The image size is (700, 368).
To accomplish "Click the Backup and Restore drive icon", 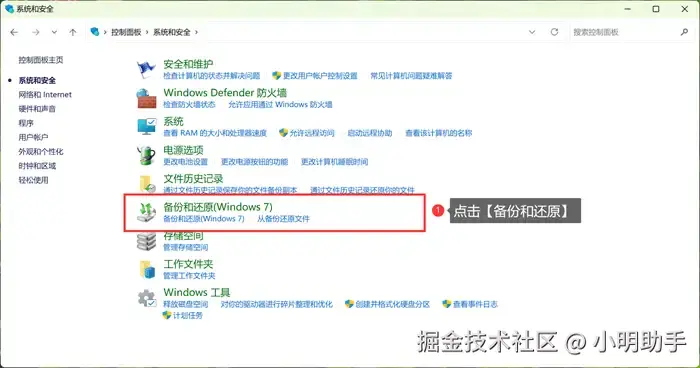I will (146, 212).
